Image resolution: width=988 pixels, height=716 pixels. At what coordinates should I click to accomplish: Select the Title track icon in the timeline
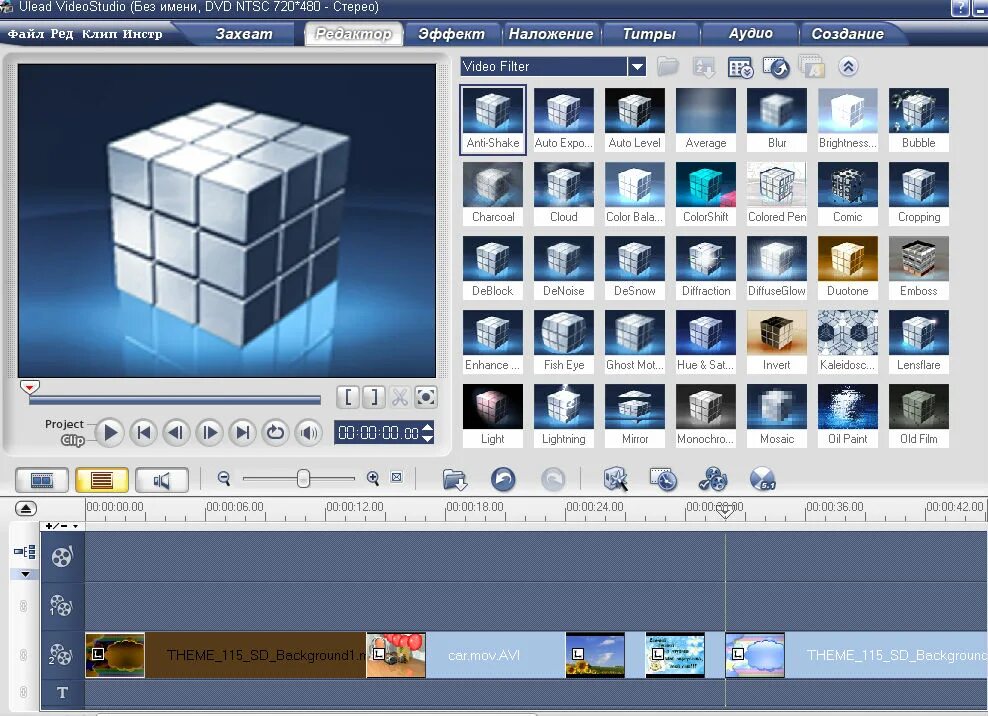point(62,692)
